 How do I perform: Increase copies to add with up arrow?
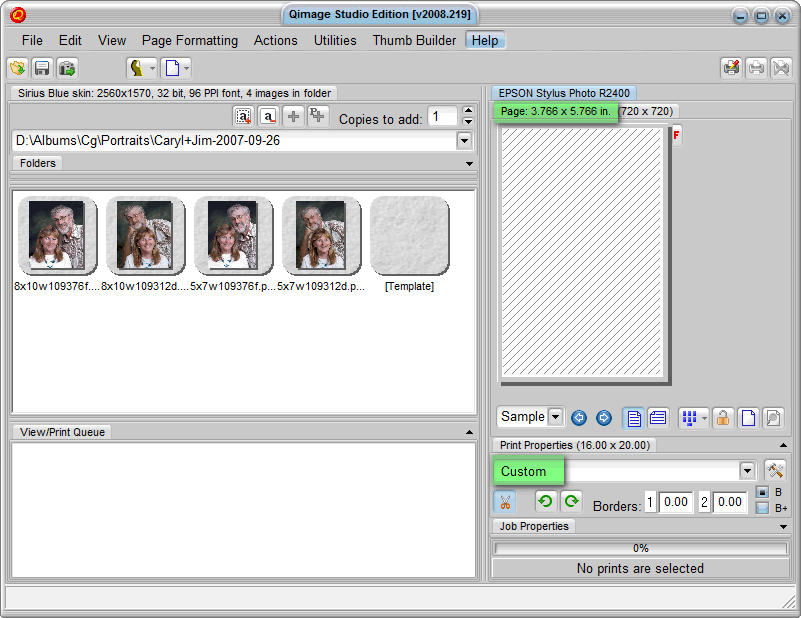pyautogui.click(x=468, y=111)
